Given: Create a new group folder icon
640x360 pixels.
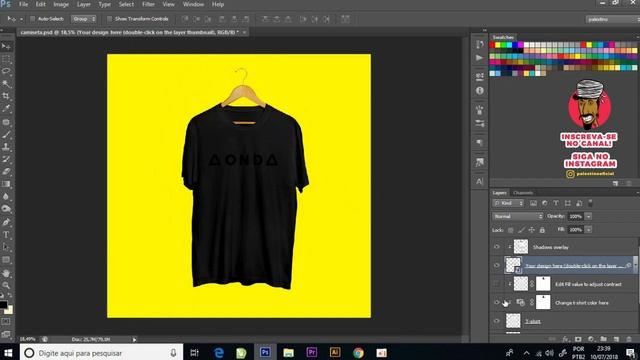Looking at the screenshot, I should point(603,339).
